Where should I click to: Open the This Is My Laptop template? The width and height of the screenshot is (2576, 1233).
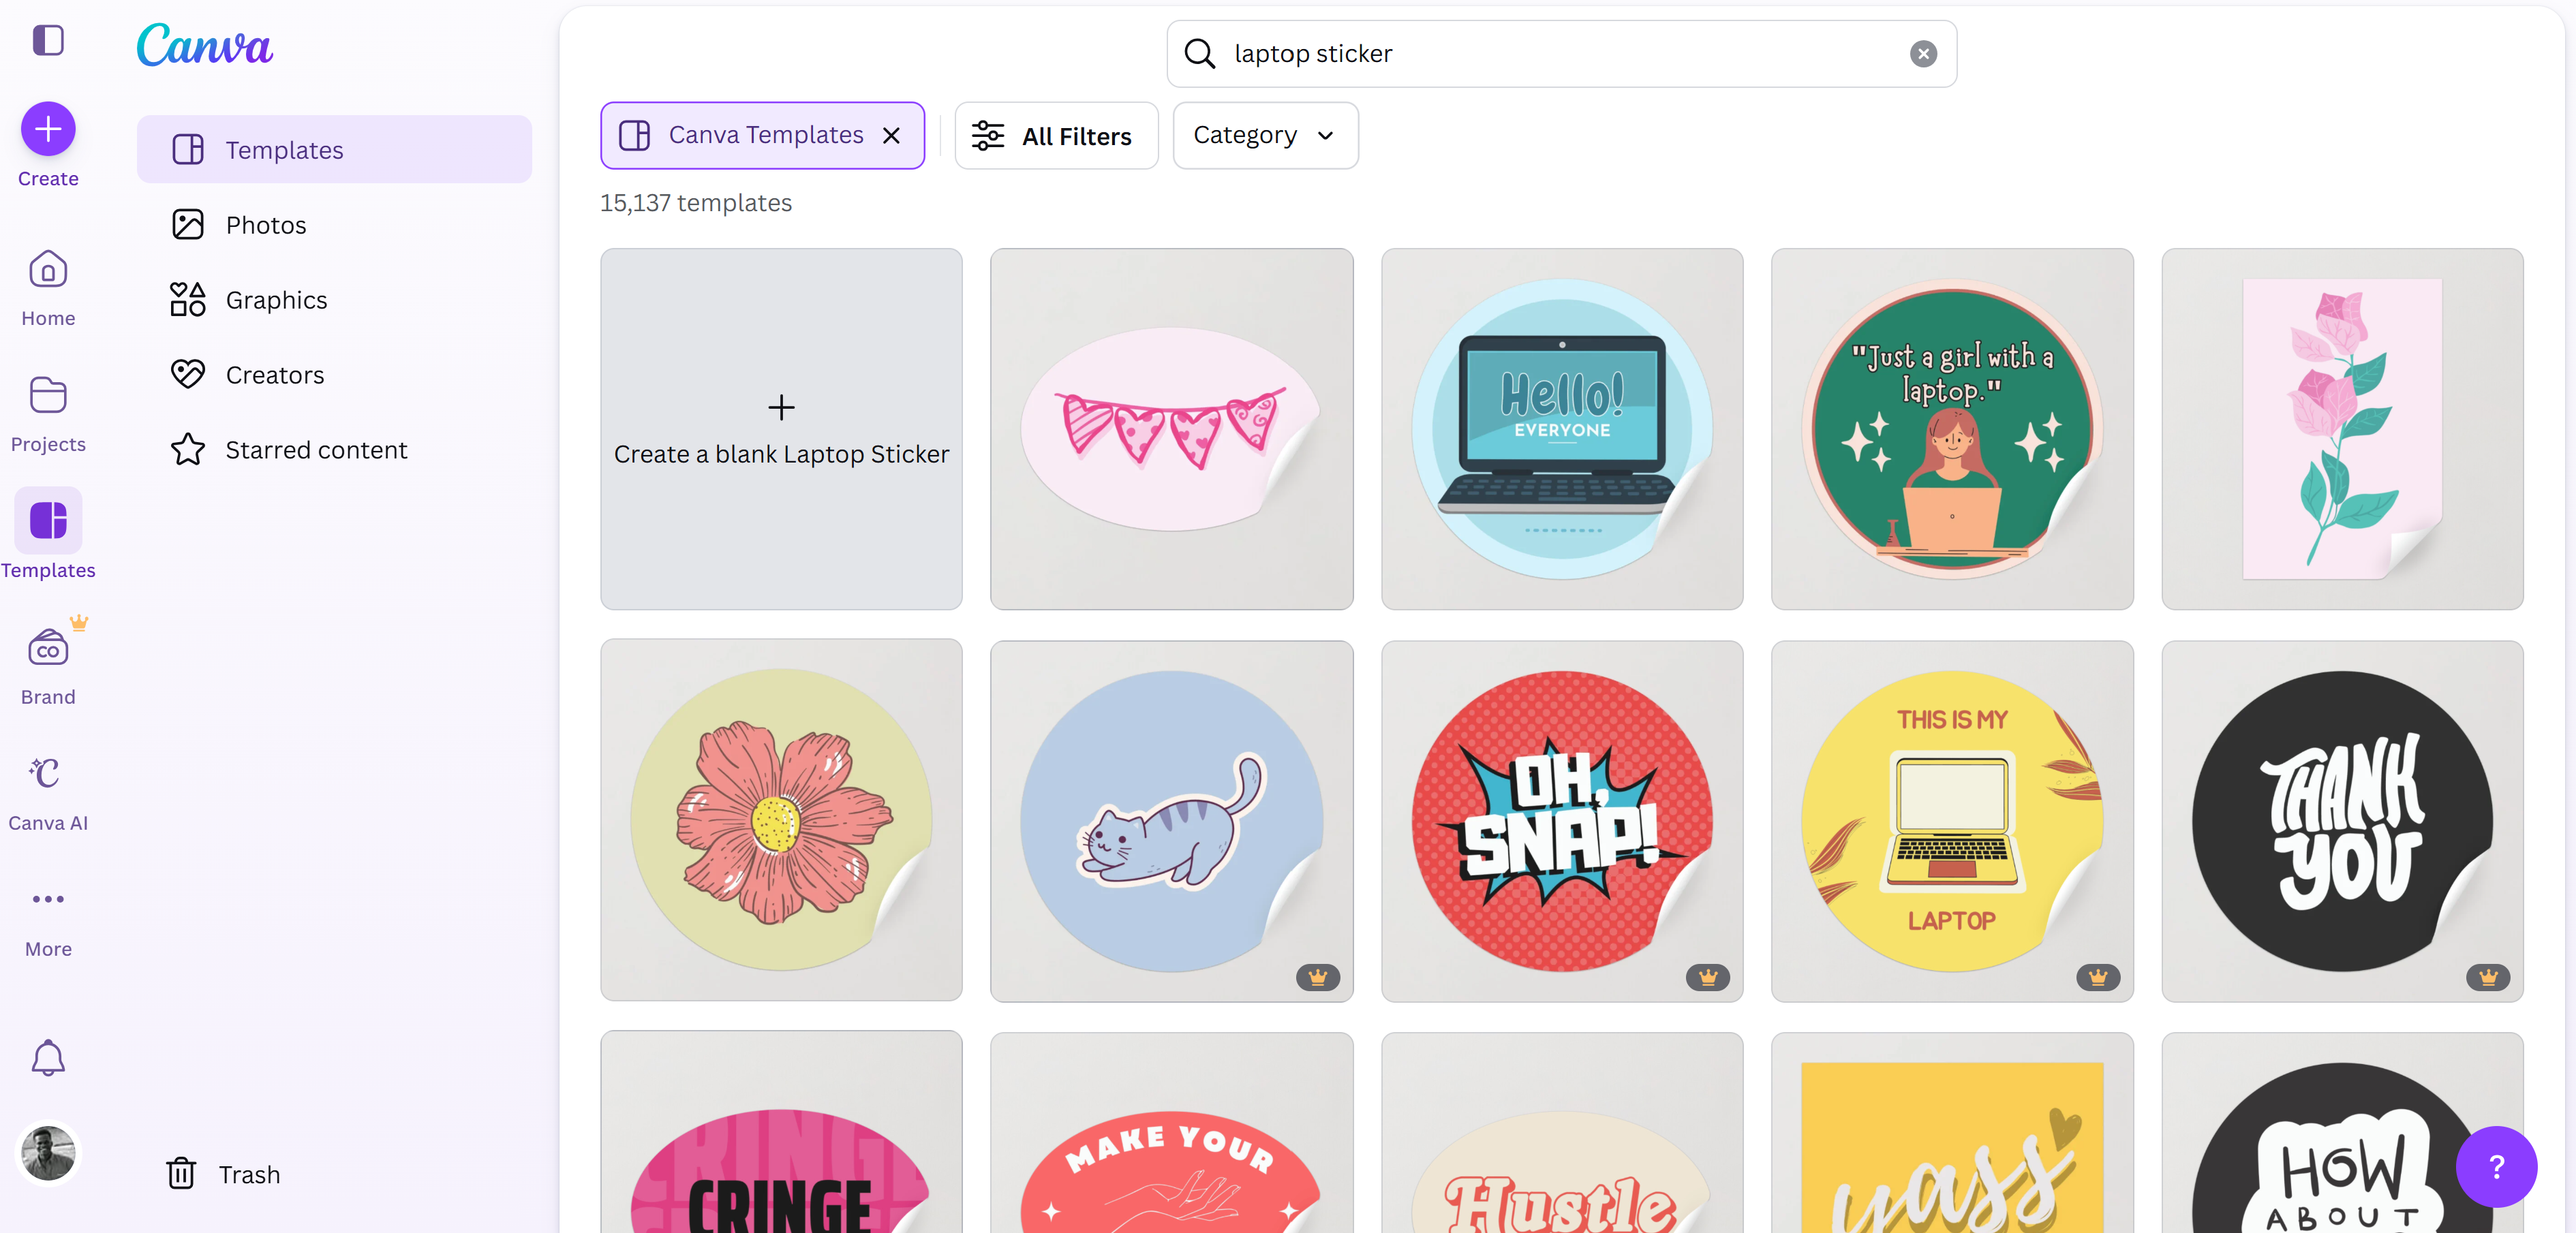[x=1951, y=820]
